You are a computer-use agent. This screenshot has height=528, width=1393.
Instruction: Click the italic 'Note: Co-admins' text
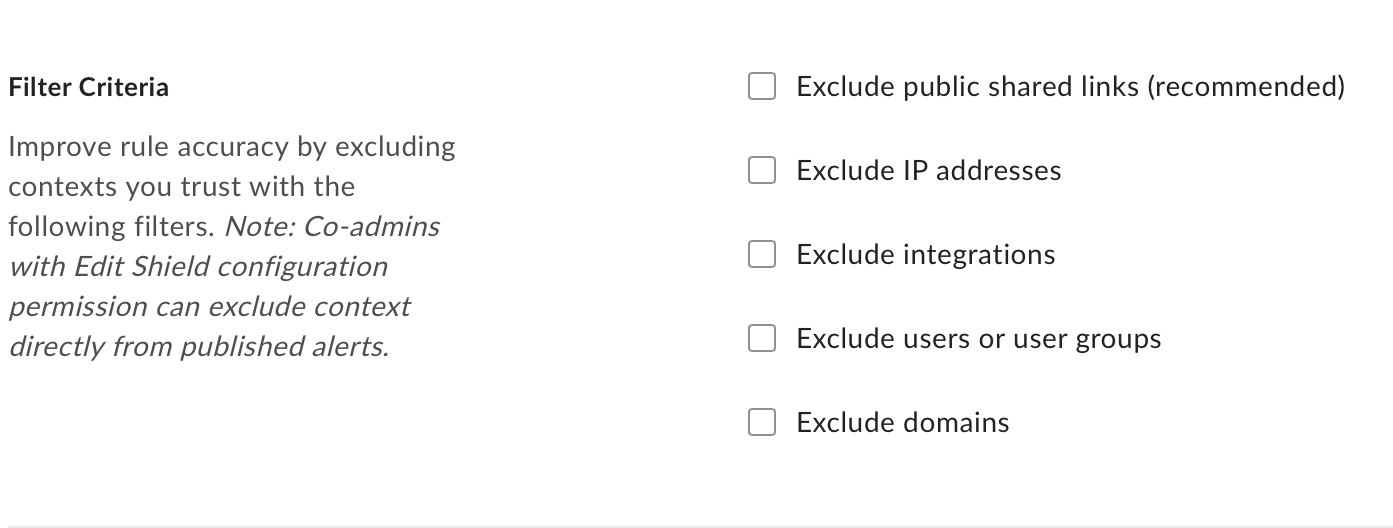pos(332,227)
